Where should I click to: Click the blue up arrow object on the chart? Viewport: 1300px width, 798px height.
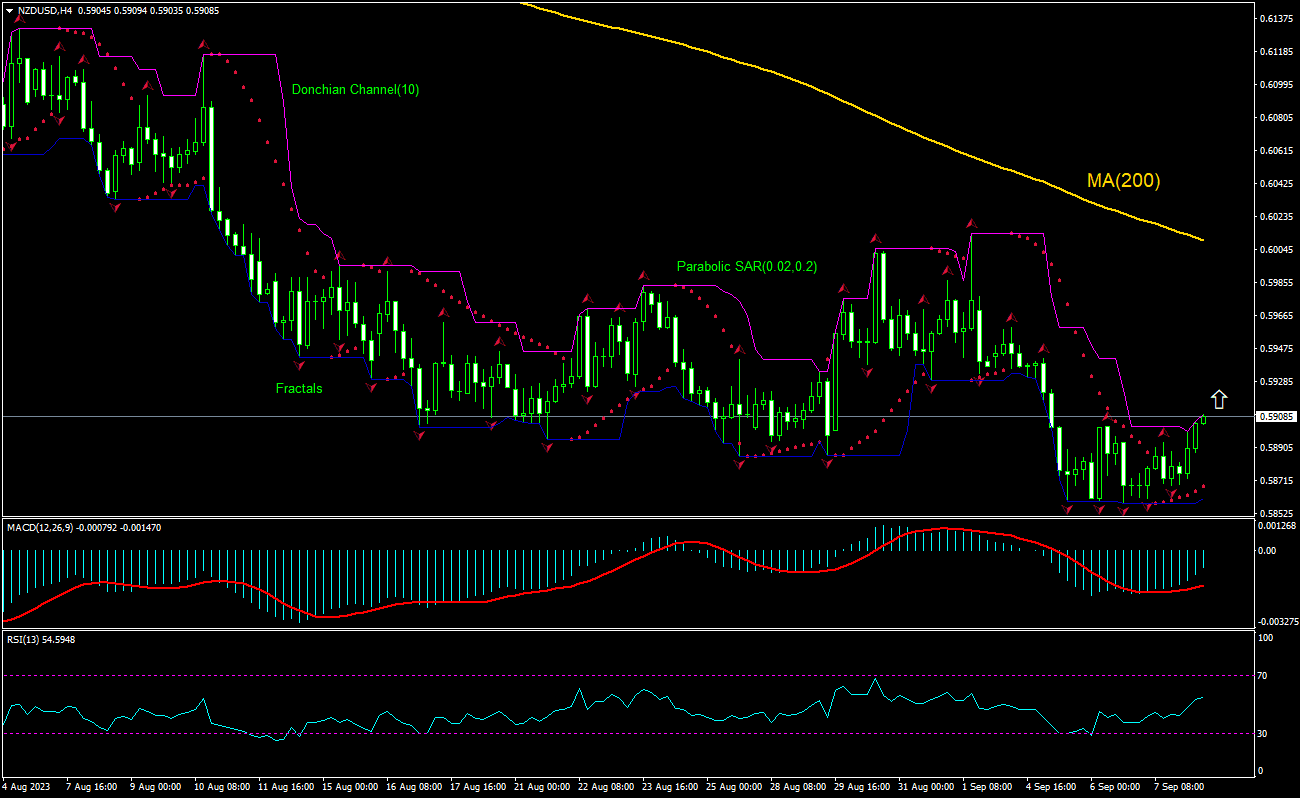(1220, 397)
